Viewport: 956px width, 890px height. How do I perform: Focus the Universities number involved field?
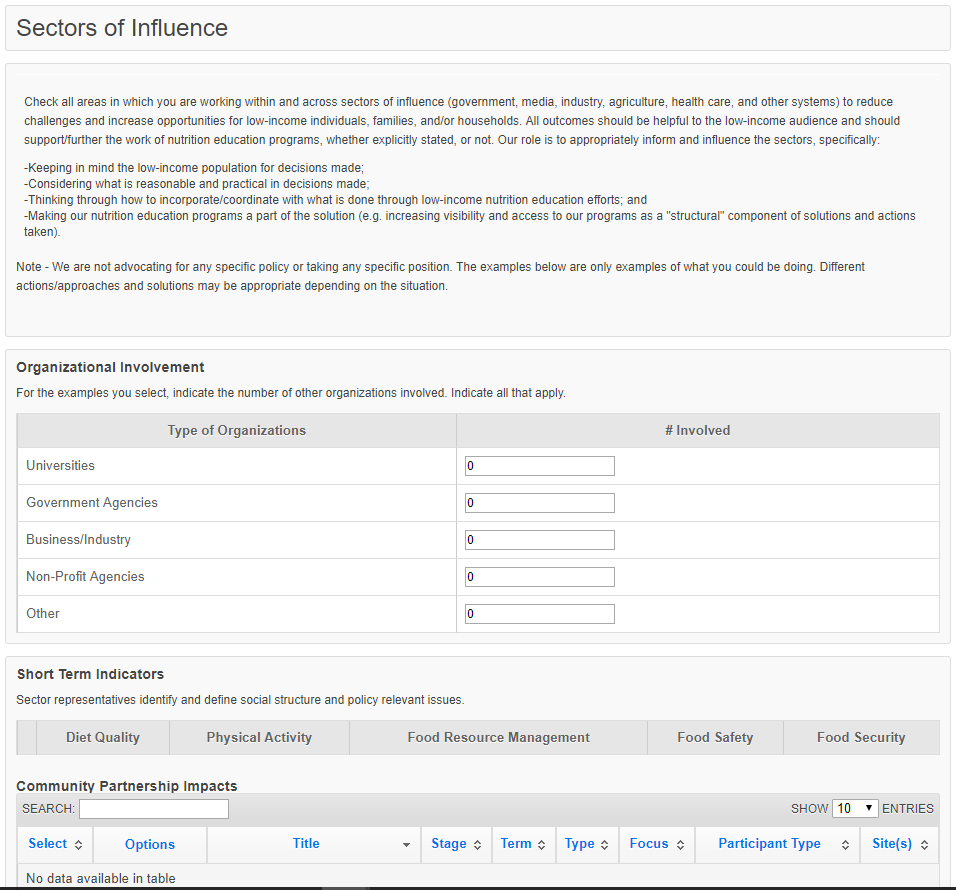(539, 466)
